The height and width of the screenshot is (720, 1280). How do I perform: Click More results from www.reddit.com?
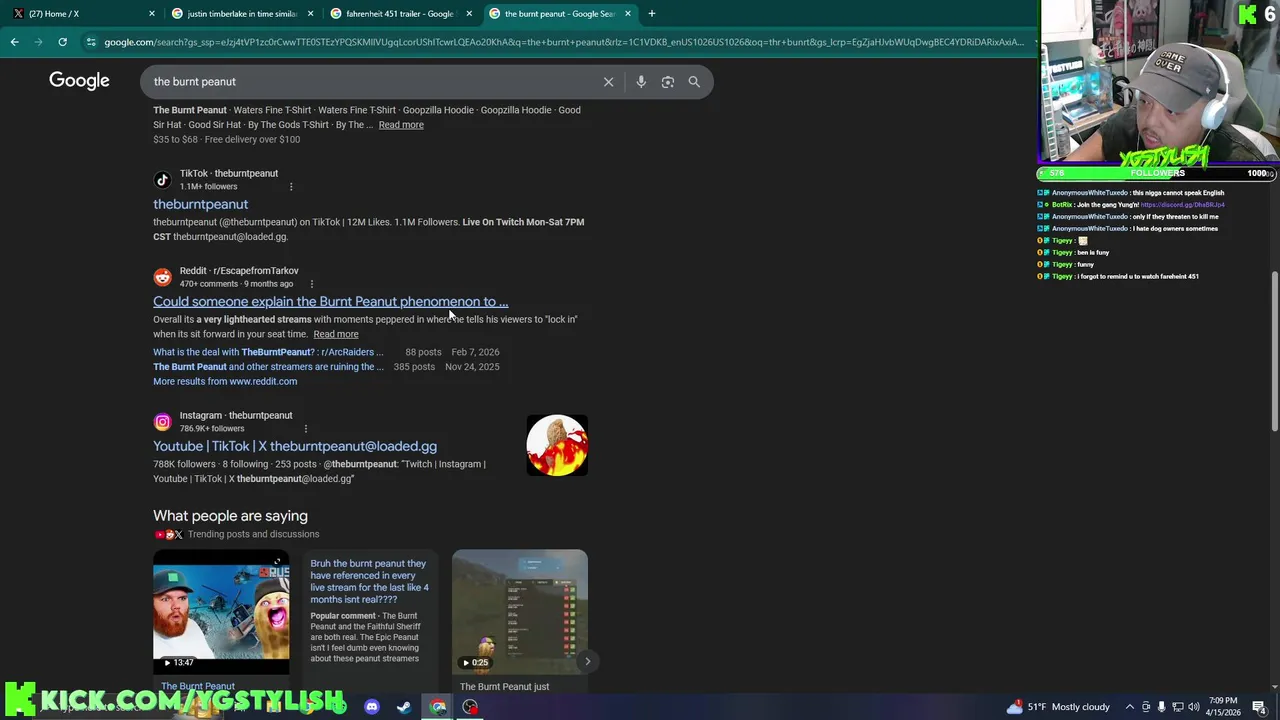coord(225,381)
